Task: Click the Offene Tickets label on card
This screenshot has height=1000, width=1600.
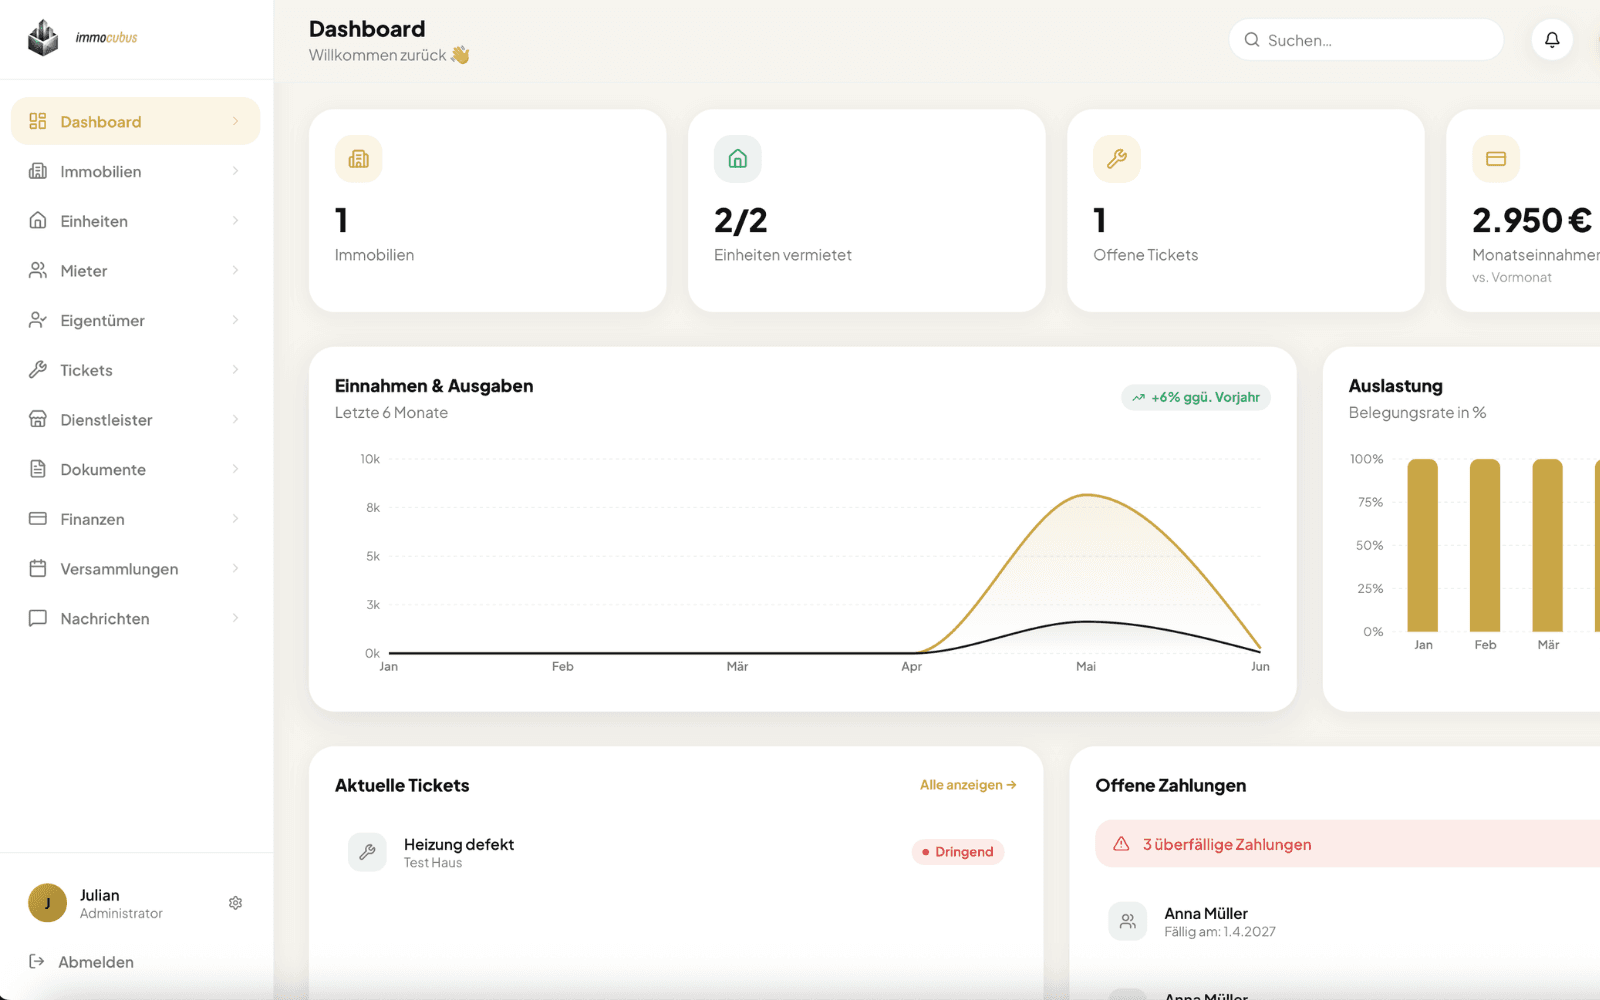Action: 1146,255
